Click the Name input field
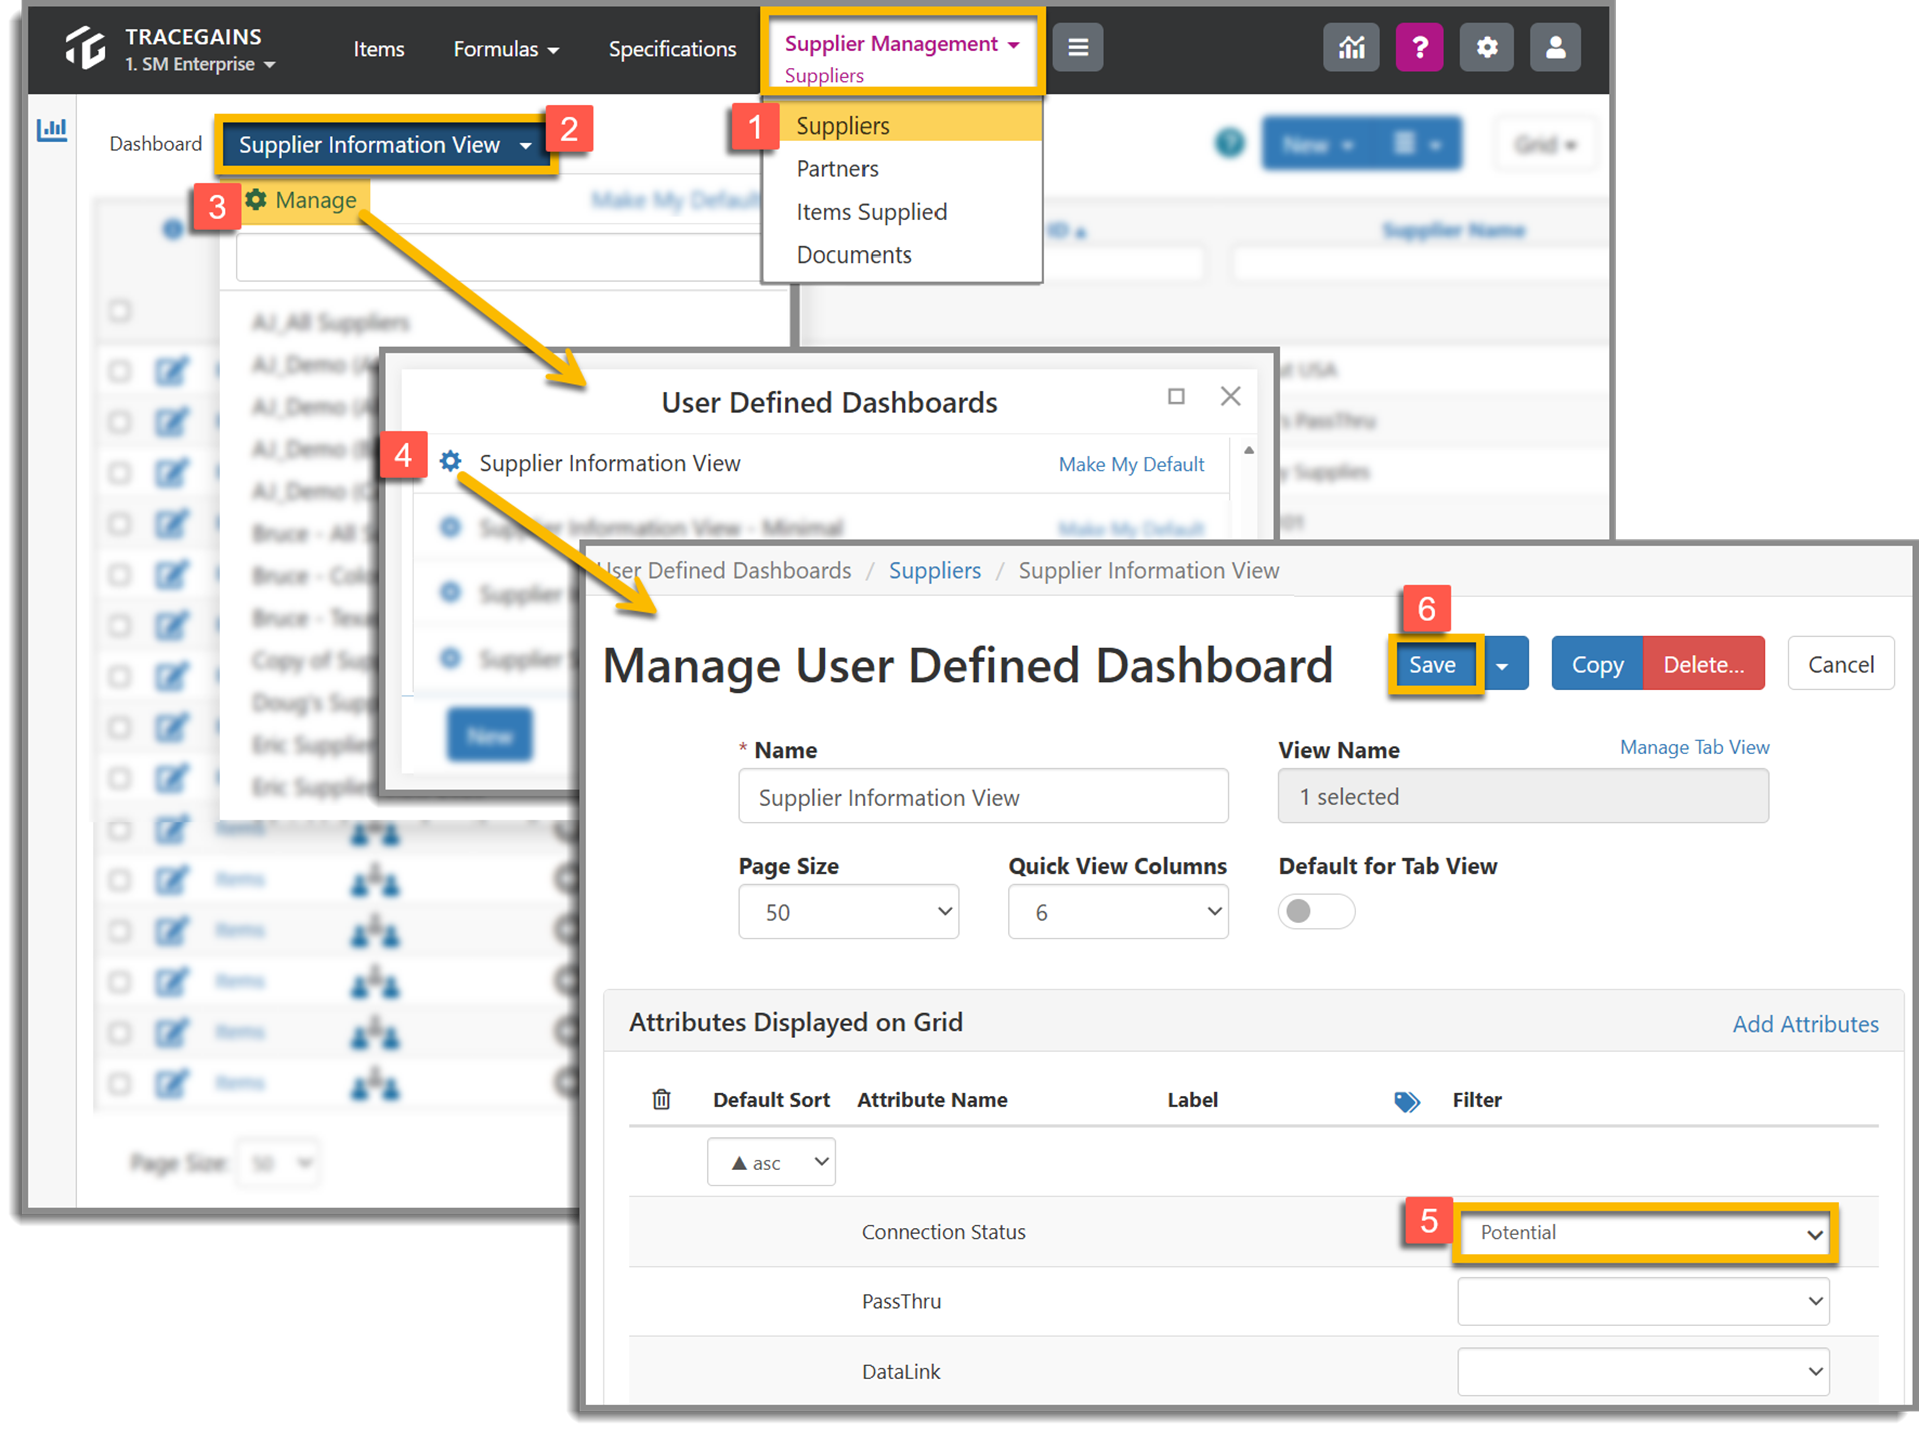The image size is (1919, 1433). click(x=983, y=796)
